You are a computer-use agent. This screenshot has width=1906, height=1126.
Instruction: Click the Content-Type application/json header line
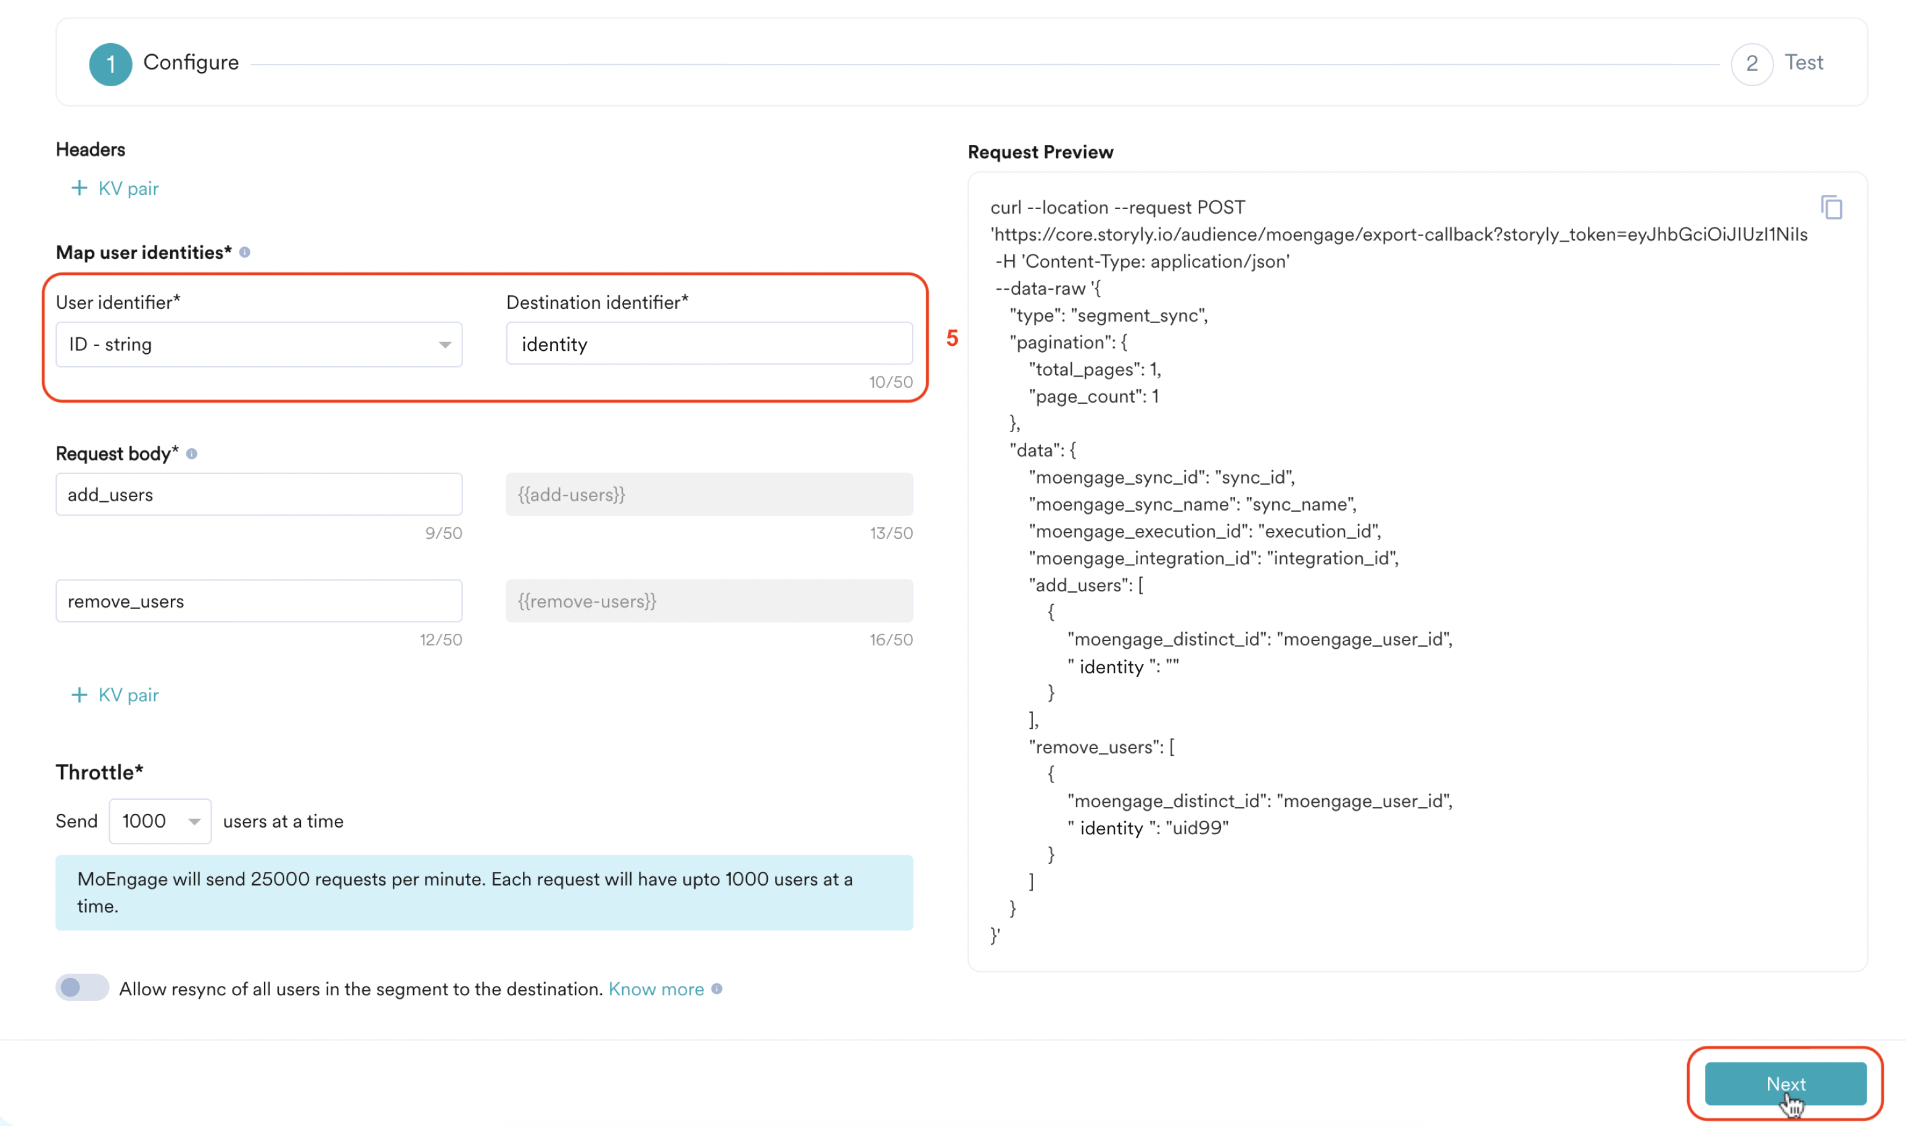pos(1142,261)
